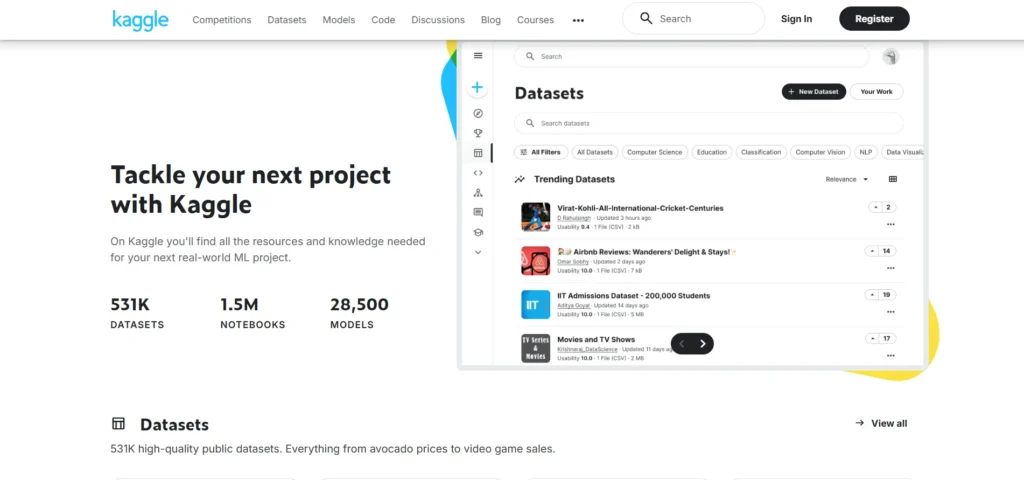Advance the carousel with the next arrow

point(703,344)
